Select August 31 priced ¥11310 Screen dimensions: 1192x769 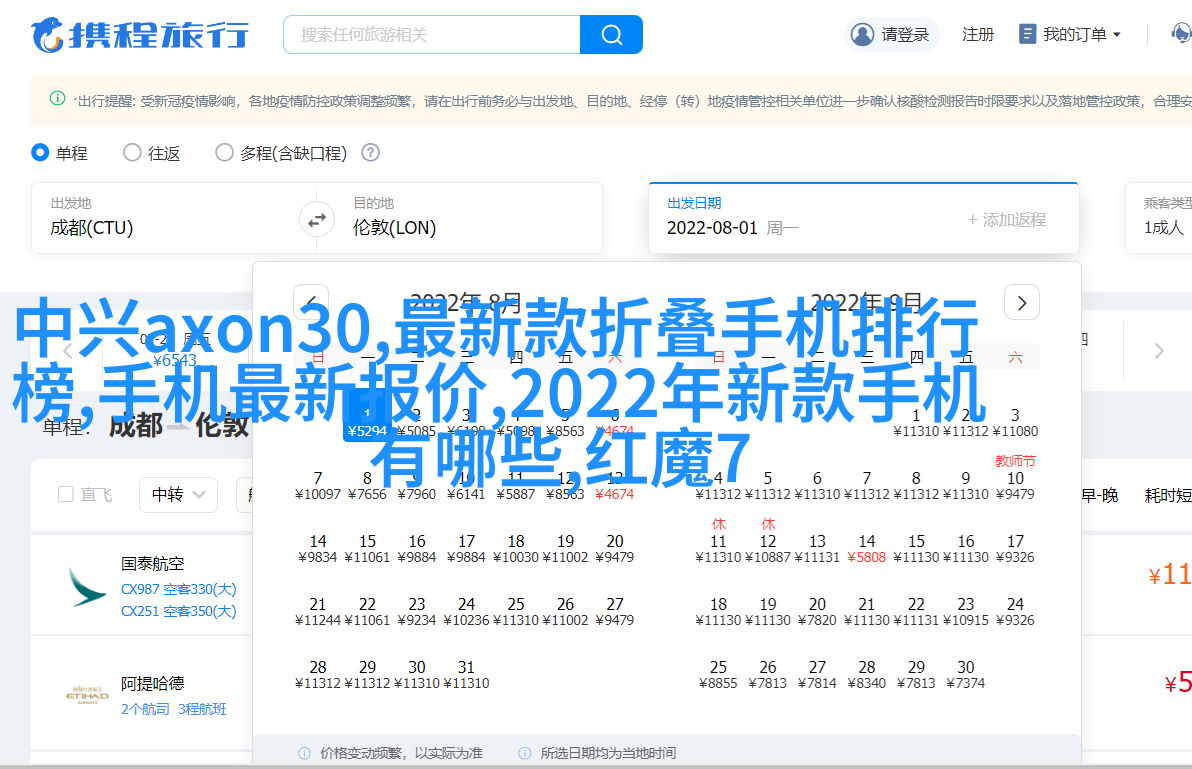pos(466,675)
